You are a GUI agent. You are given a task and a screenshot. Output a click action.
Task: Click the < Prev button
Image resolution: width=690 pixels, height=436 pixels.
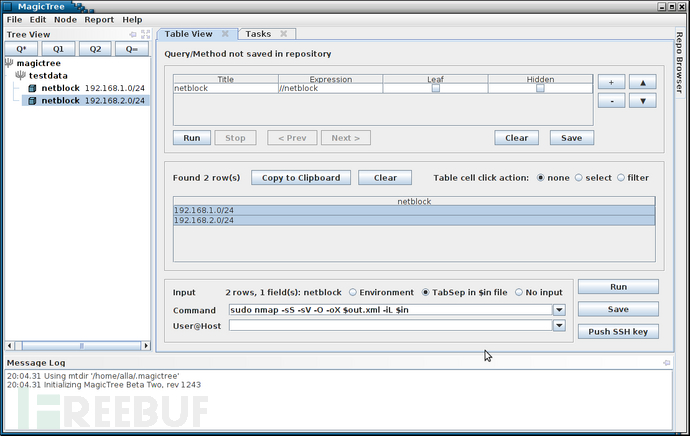(292, 138)
